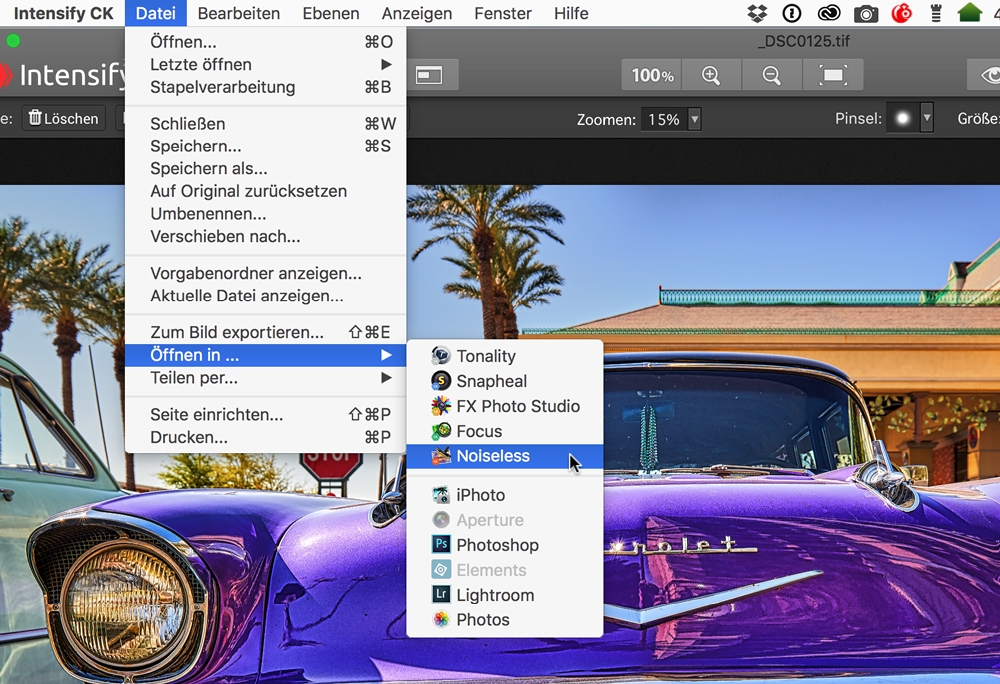Click the fit-to-screen icon
The width and height of the screenshot is (1000, 684).
point(833,75)
